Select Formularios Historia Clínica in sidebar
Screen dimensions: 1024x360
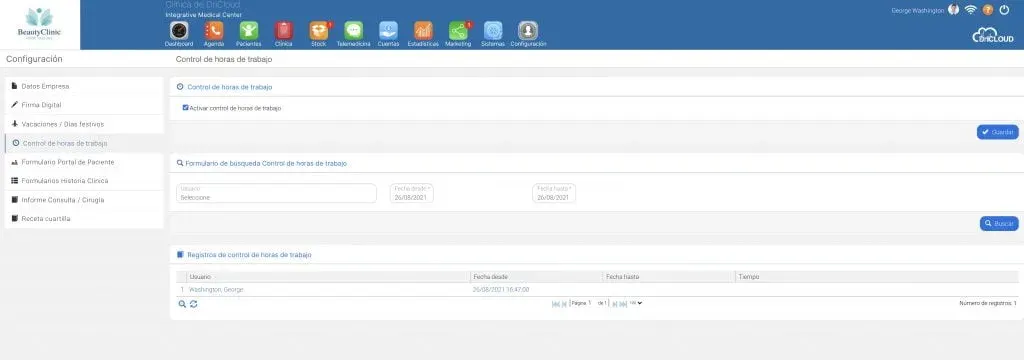84,181
